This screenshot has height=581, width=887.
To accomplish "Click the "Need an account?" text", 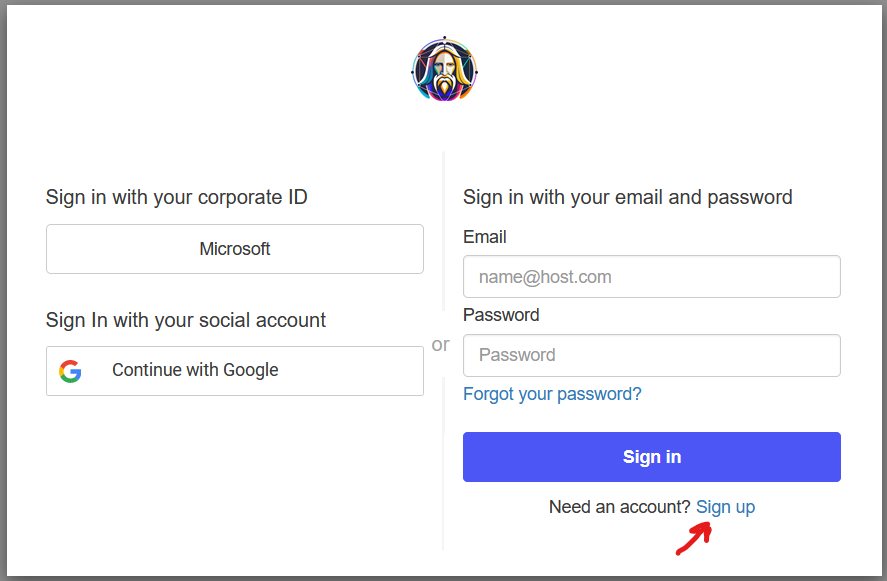I will pos(619,507).
